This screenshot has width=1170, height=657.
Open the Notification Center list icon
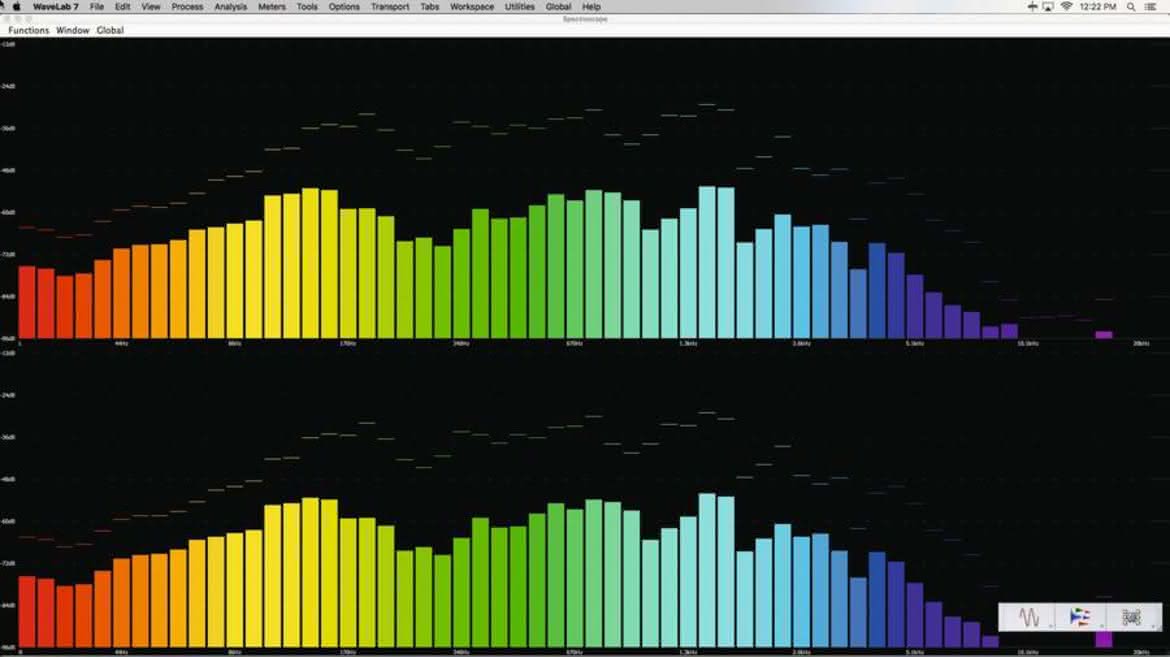(1151, 7)
